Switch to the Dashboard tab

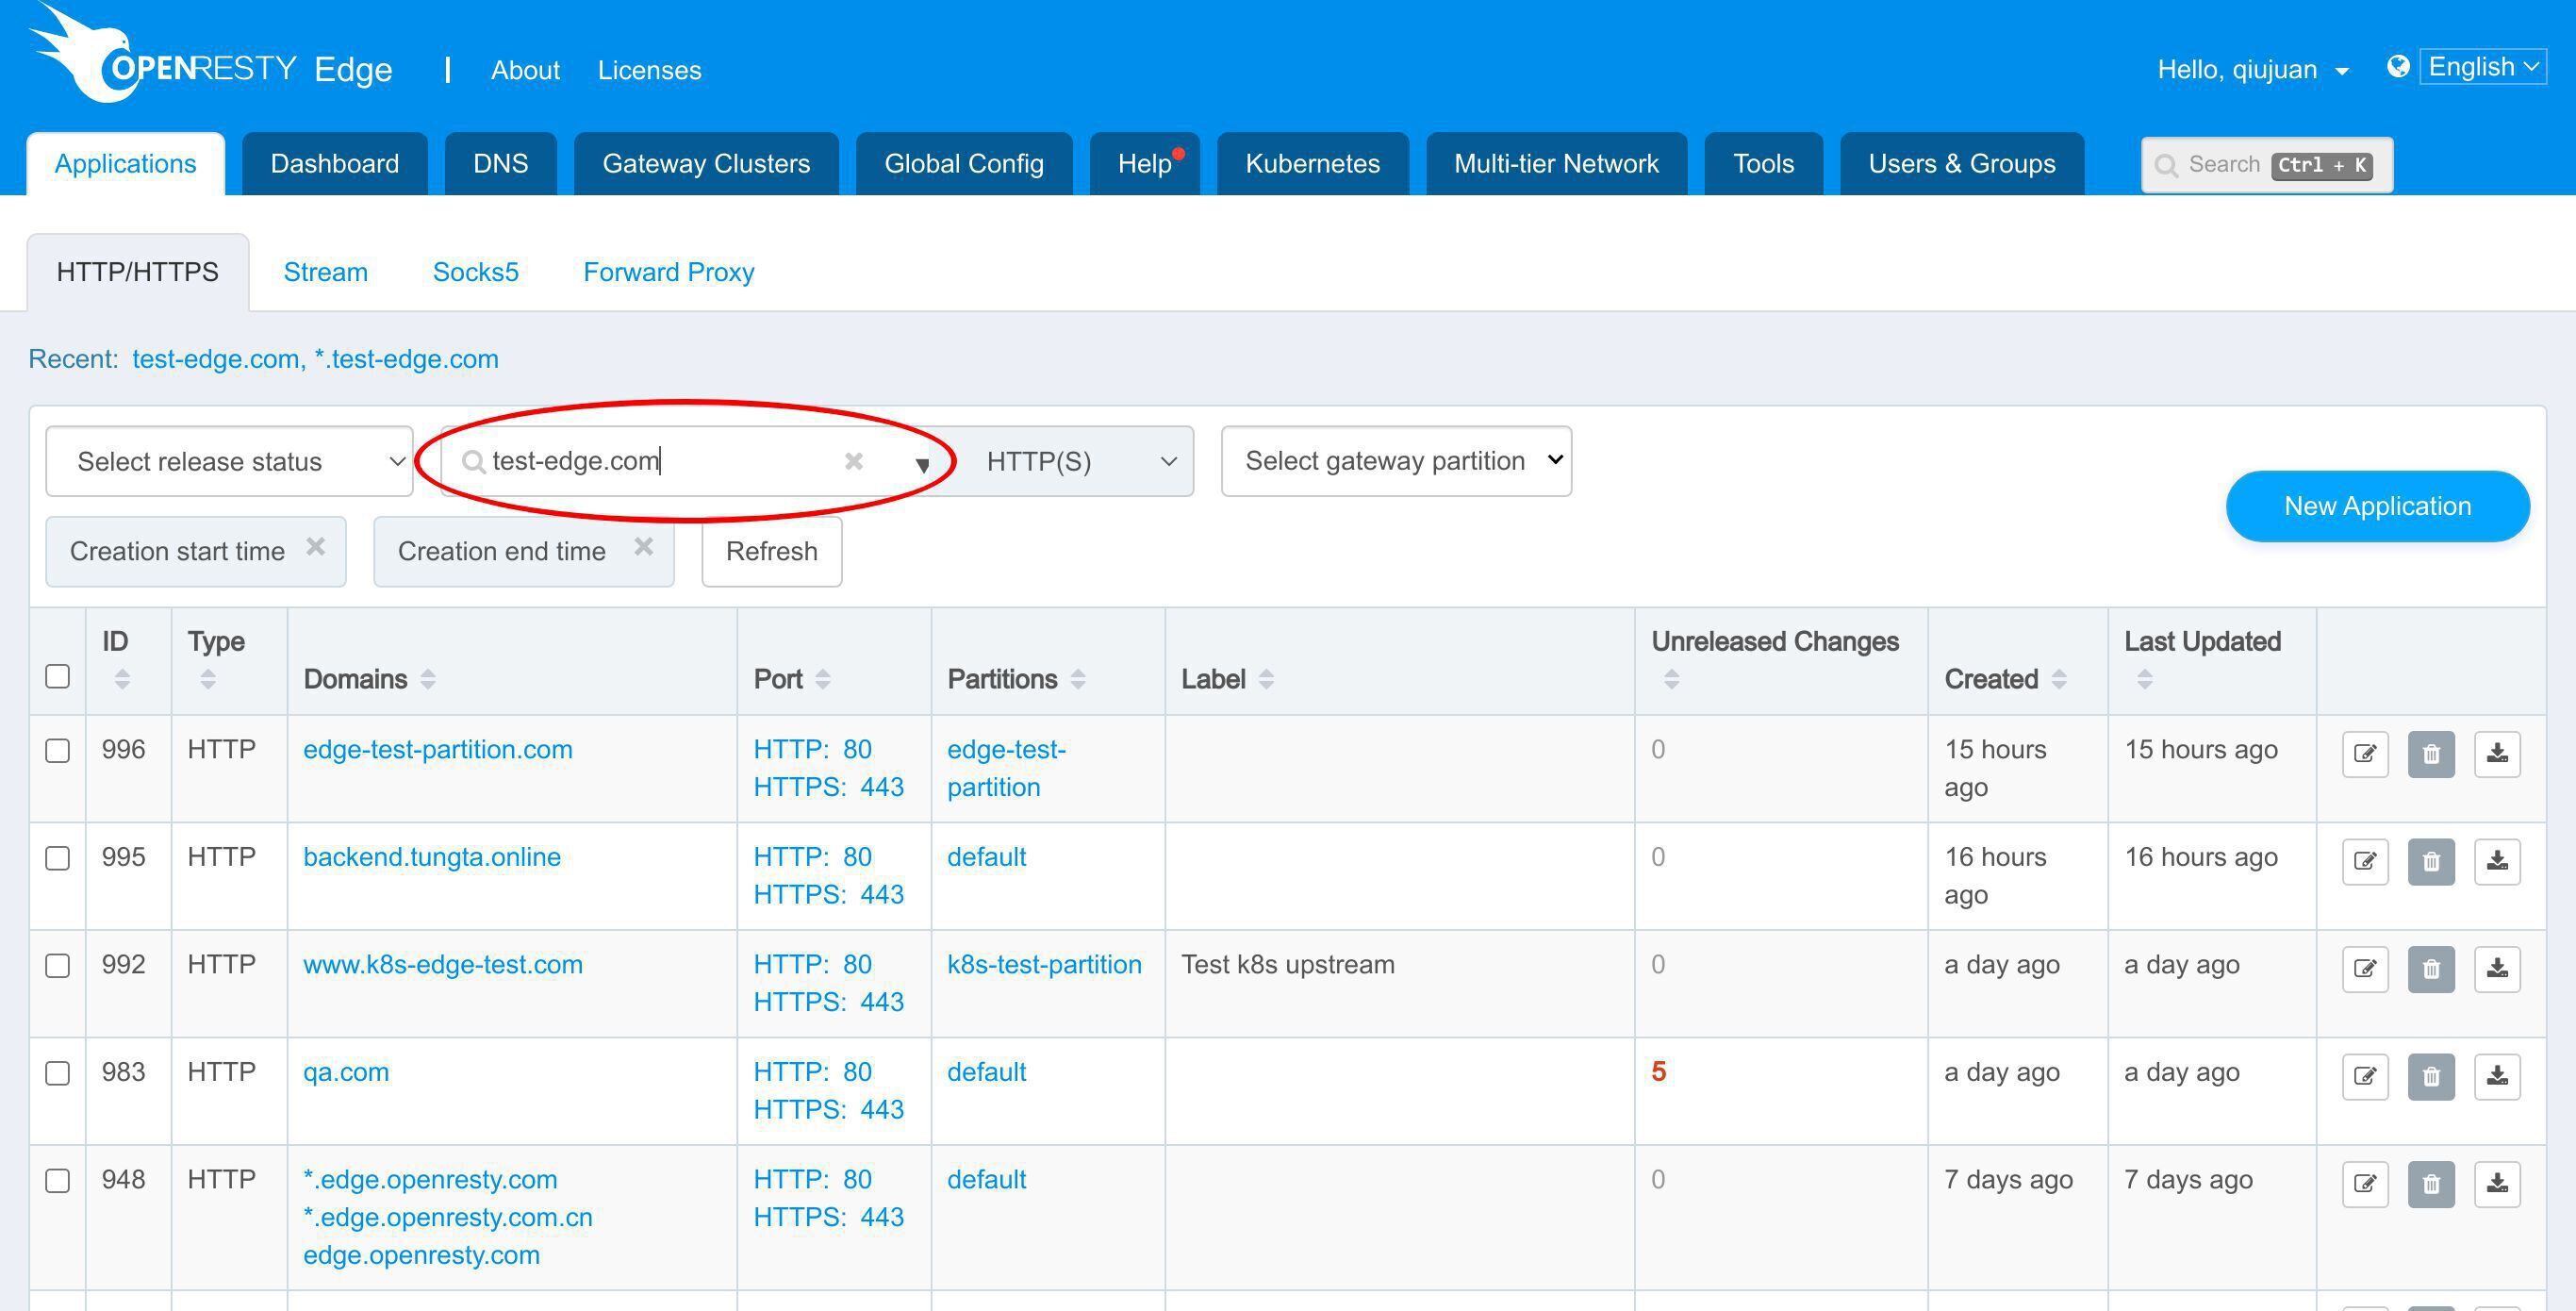(335, 163)
